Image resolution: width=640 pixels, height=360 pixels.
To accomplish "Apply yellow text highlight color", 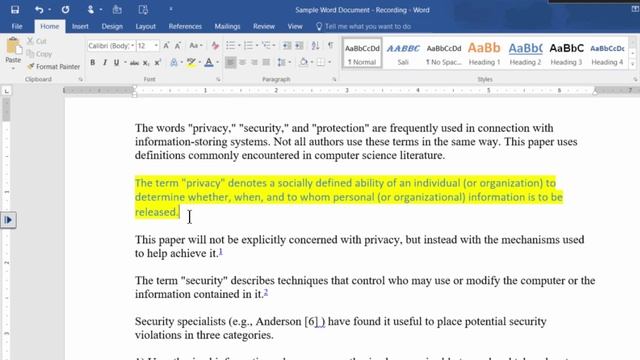I will tap(191, 62).
